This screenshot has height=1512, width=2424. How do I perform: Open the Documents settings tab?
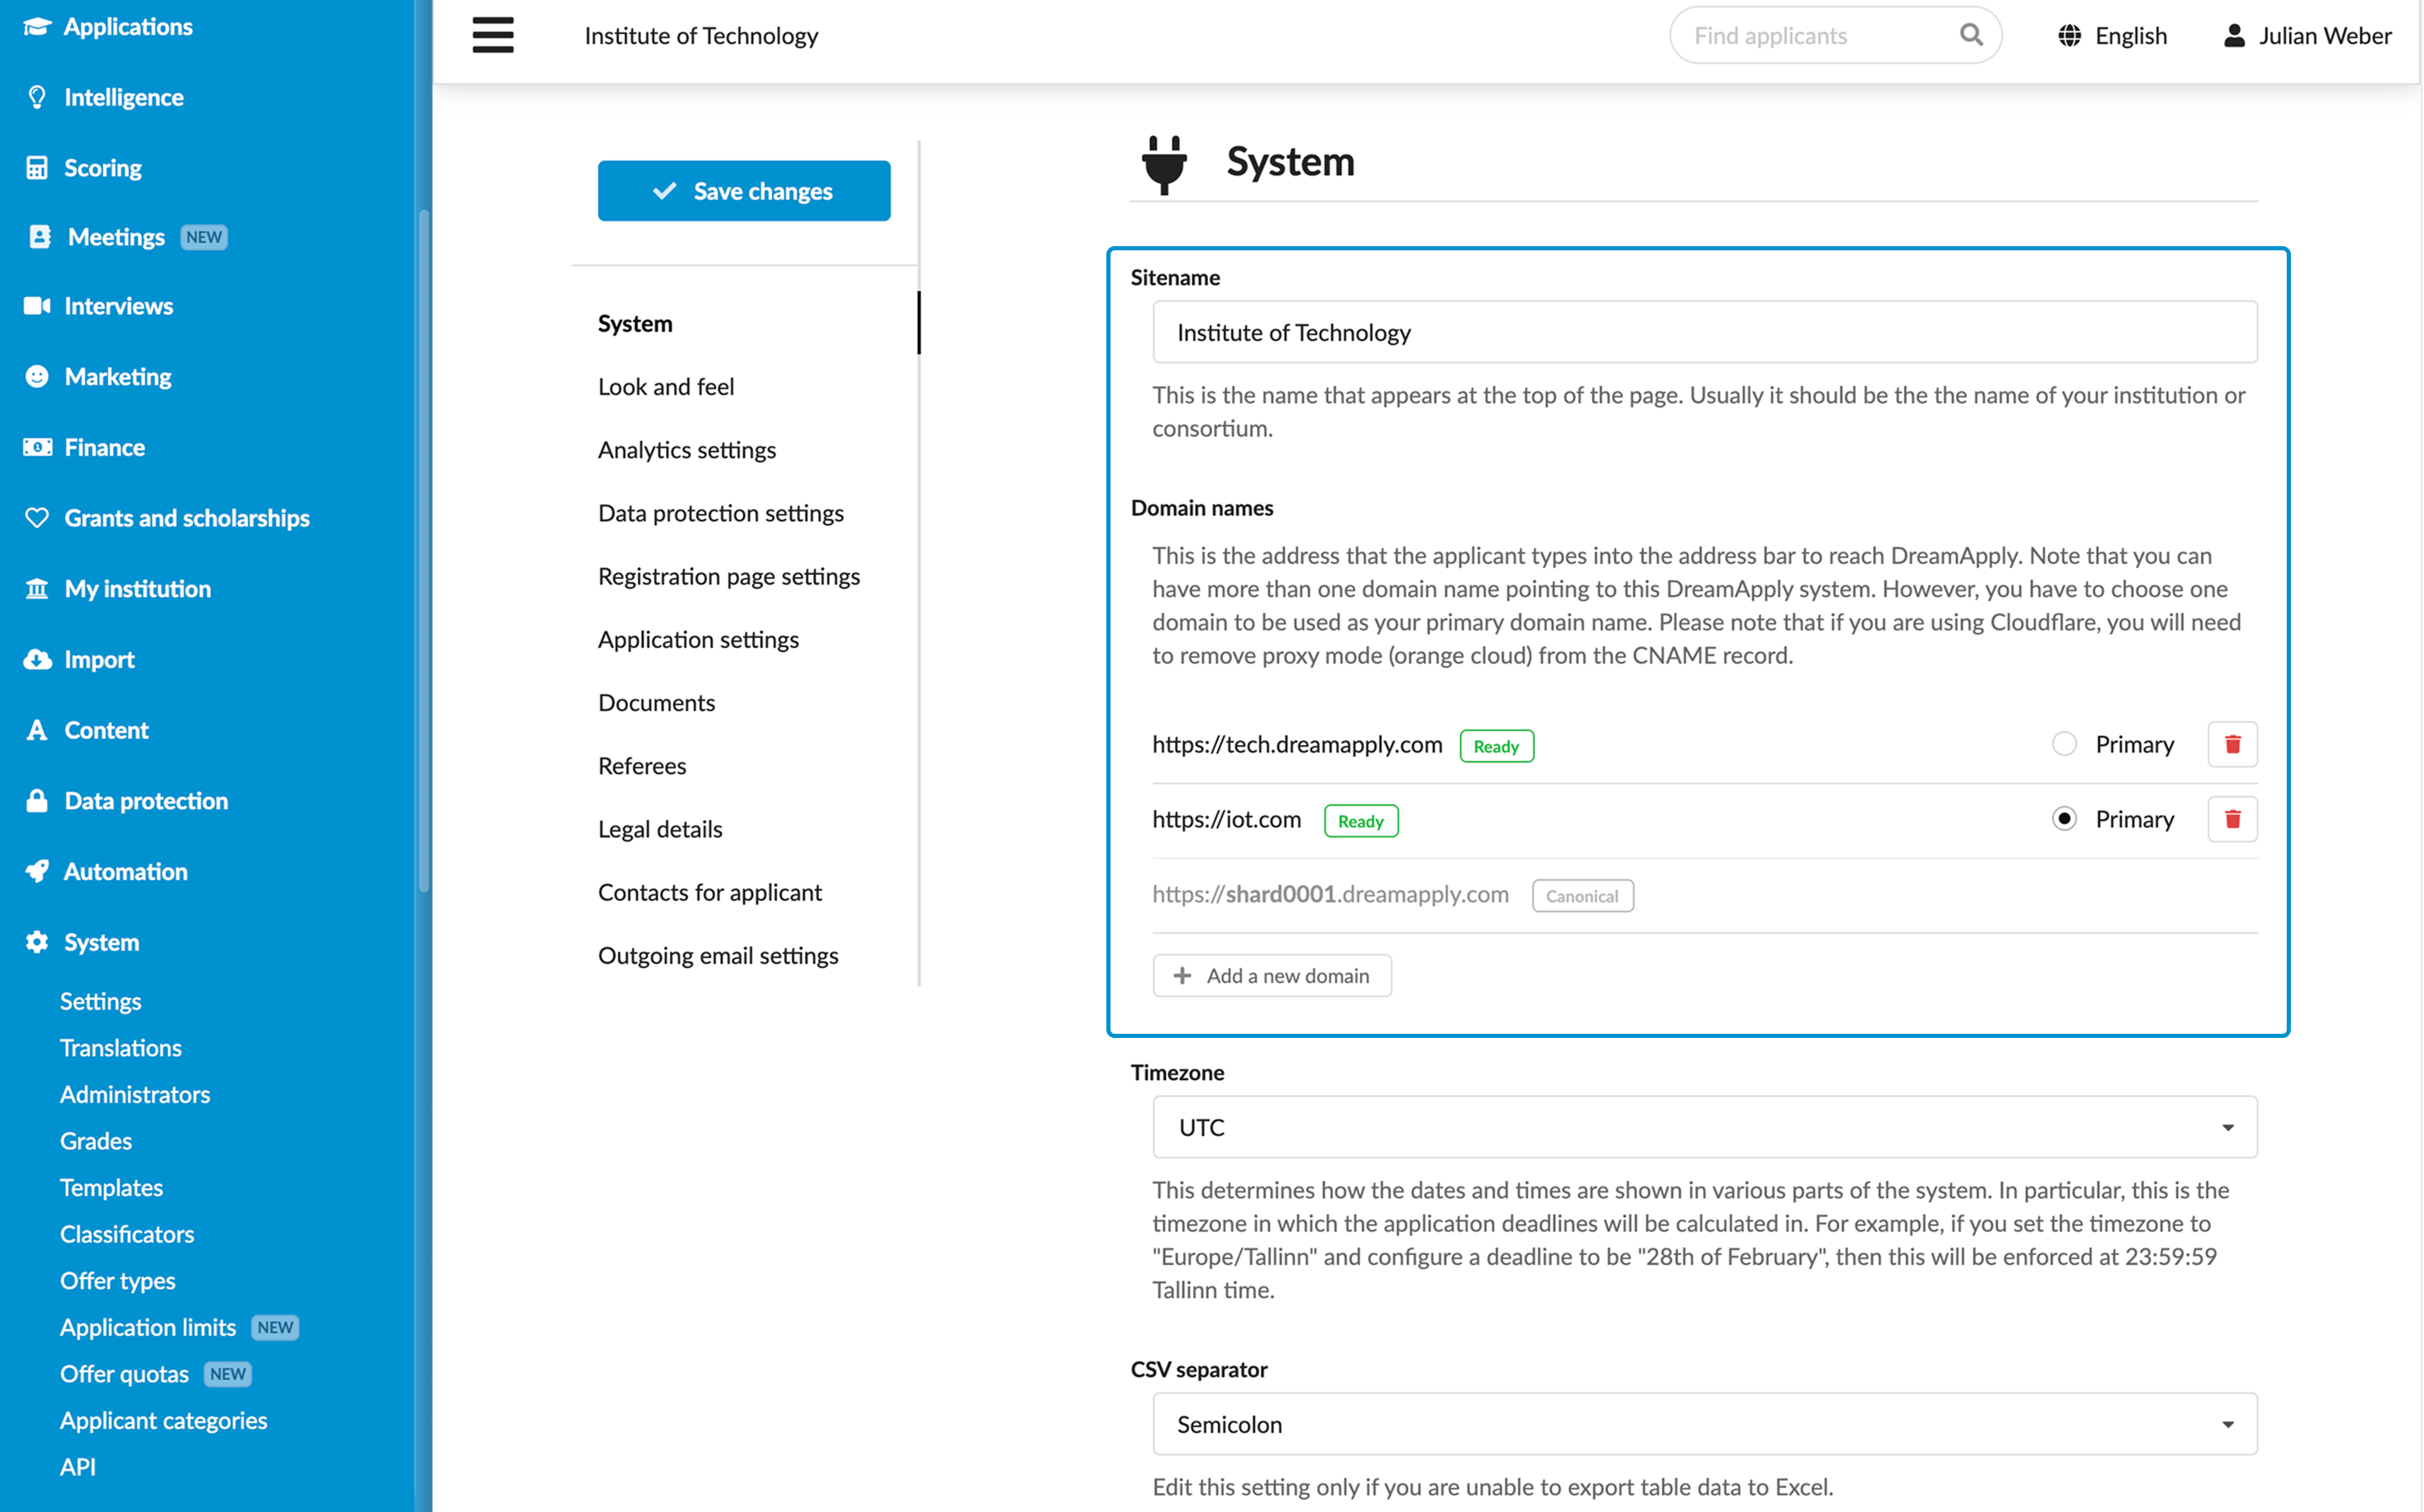click(x=657, y=702)
